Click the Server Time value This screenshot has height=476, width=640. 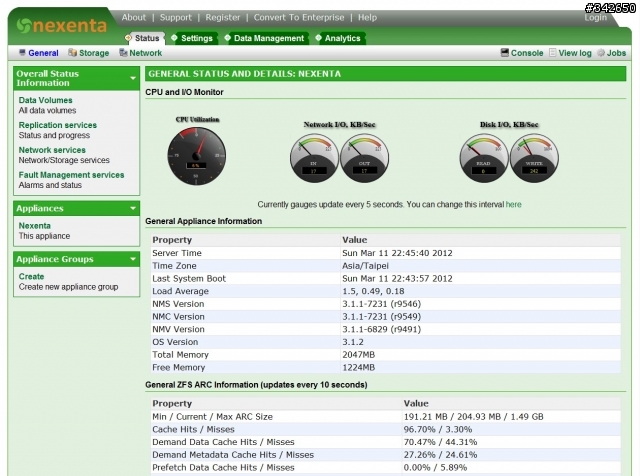[x=397, y=253]
